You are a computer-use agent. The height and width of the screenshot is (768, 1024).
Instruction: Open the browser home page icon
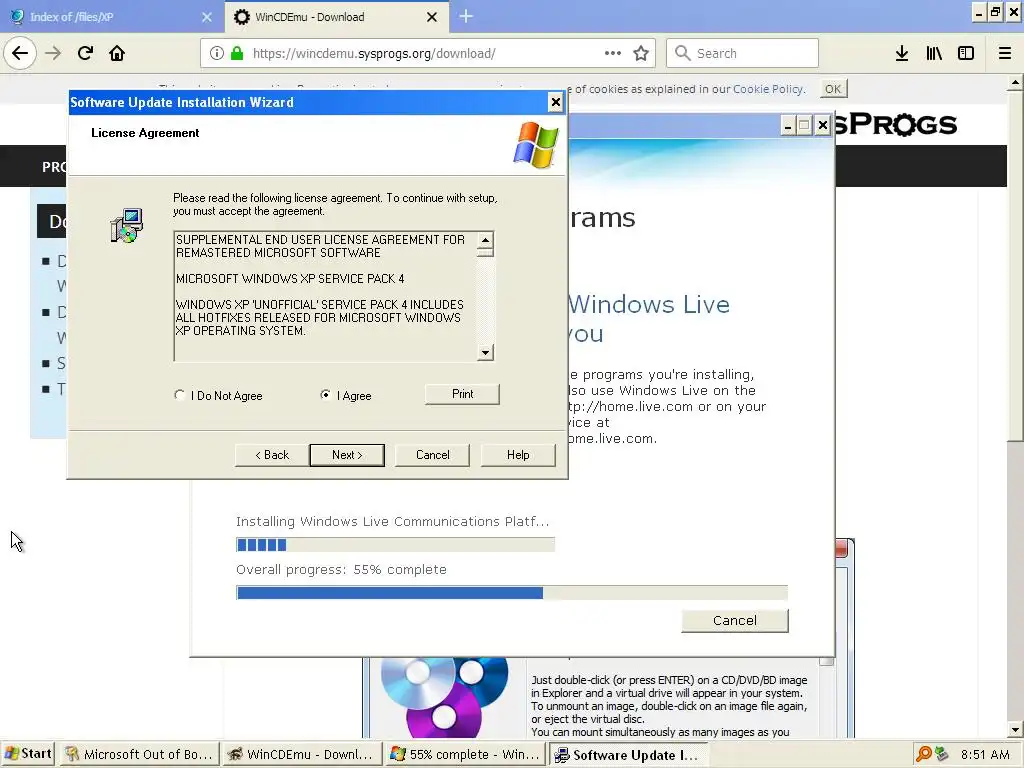click(117, 53)
